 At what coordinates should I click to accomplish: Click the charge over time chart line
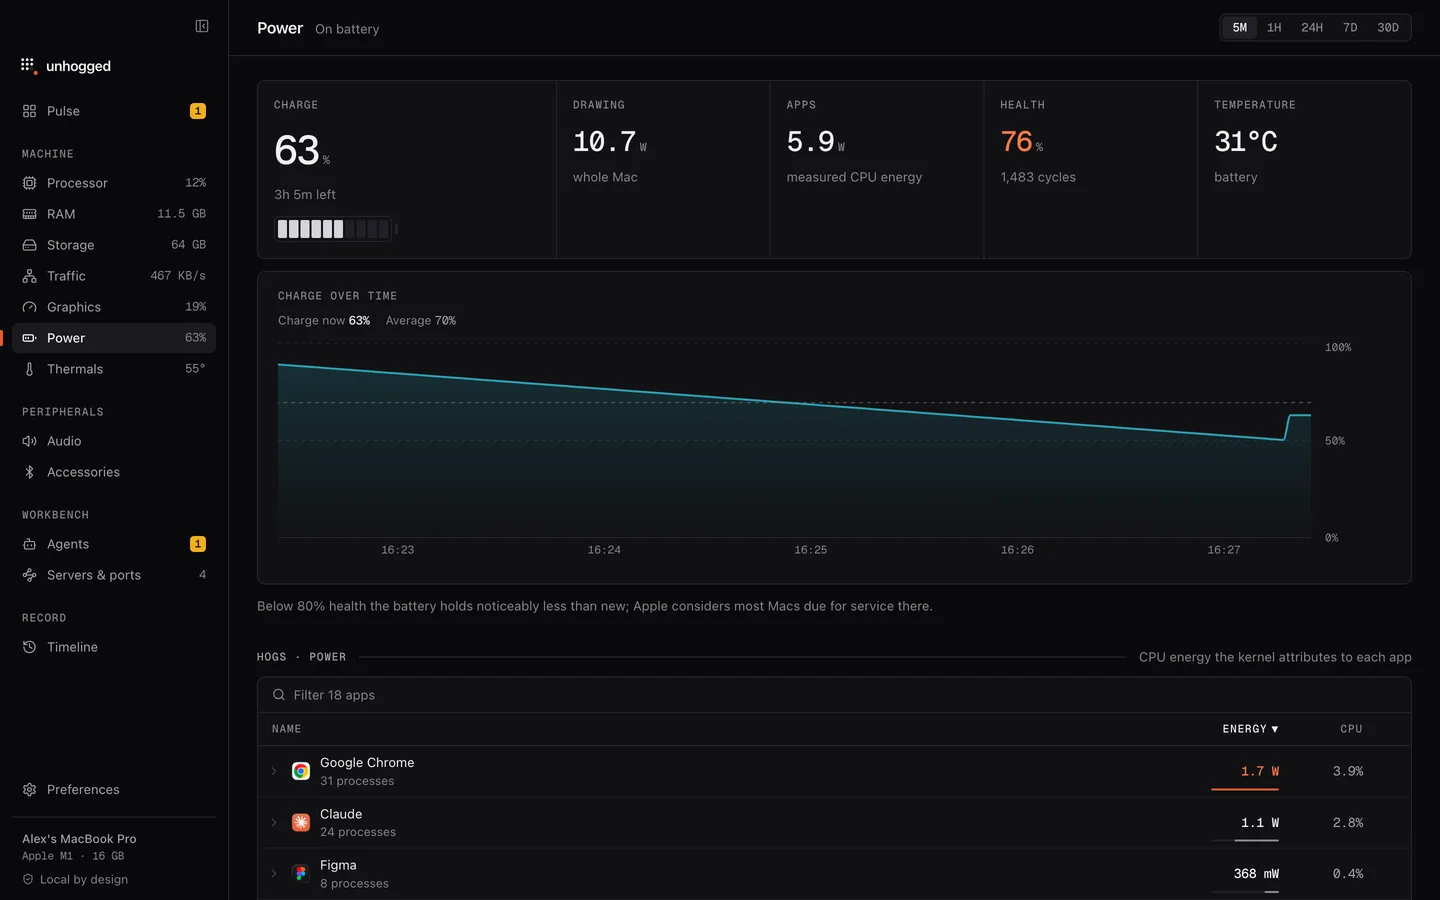click(794, 403)
